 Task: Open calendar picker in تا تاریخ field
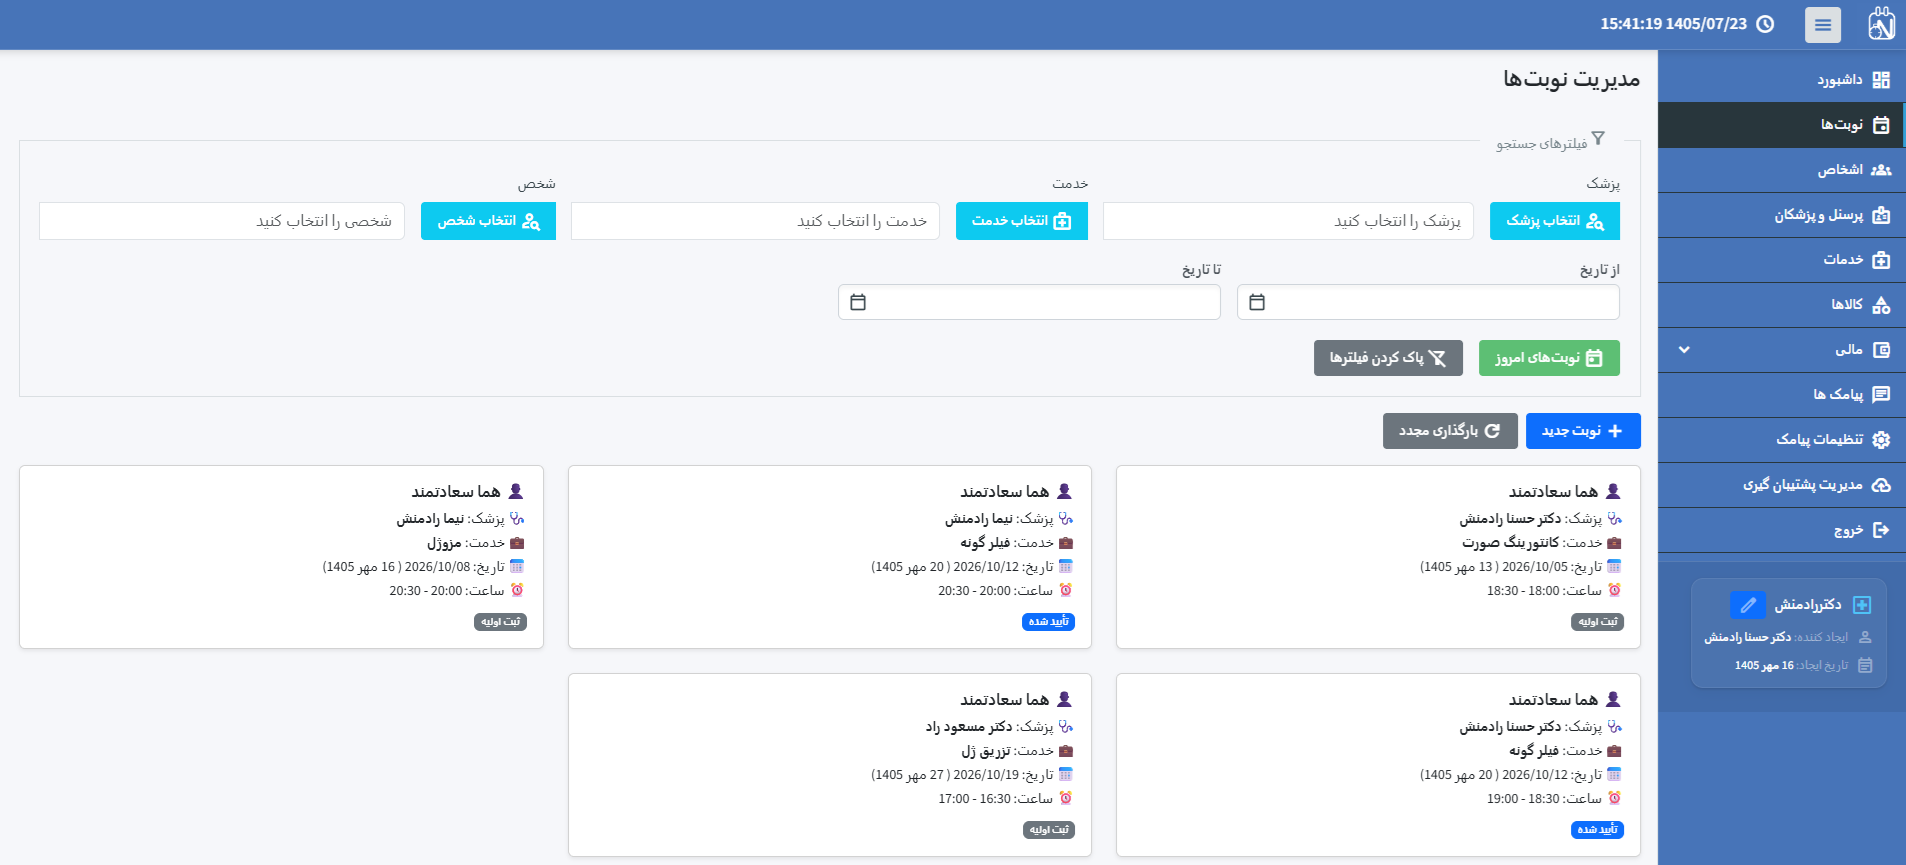point(858,302)
